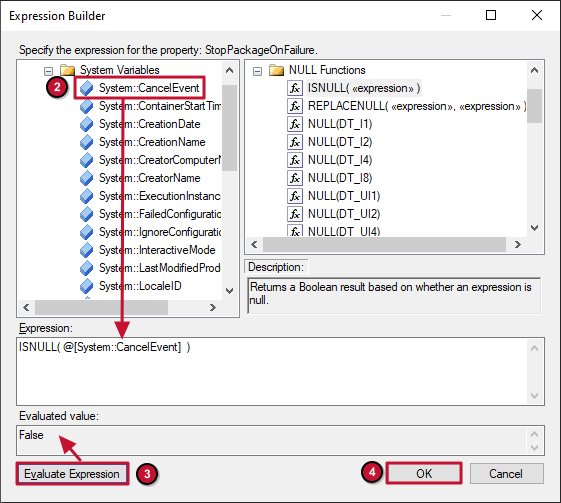Click the fx icon beside NULL(DT_I2)
Screen dimensions: 561x503
[295, 142]
